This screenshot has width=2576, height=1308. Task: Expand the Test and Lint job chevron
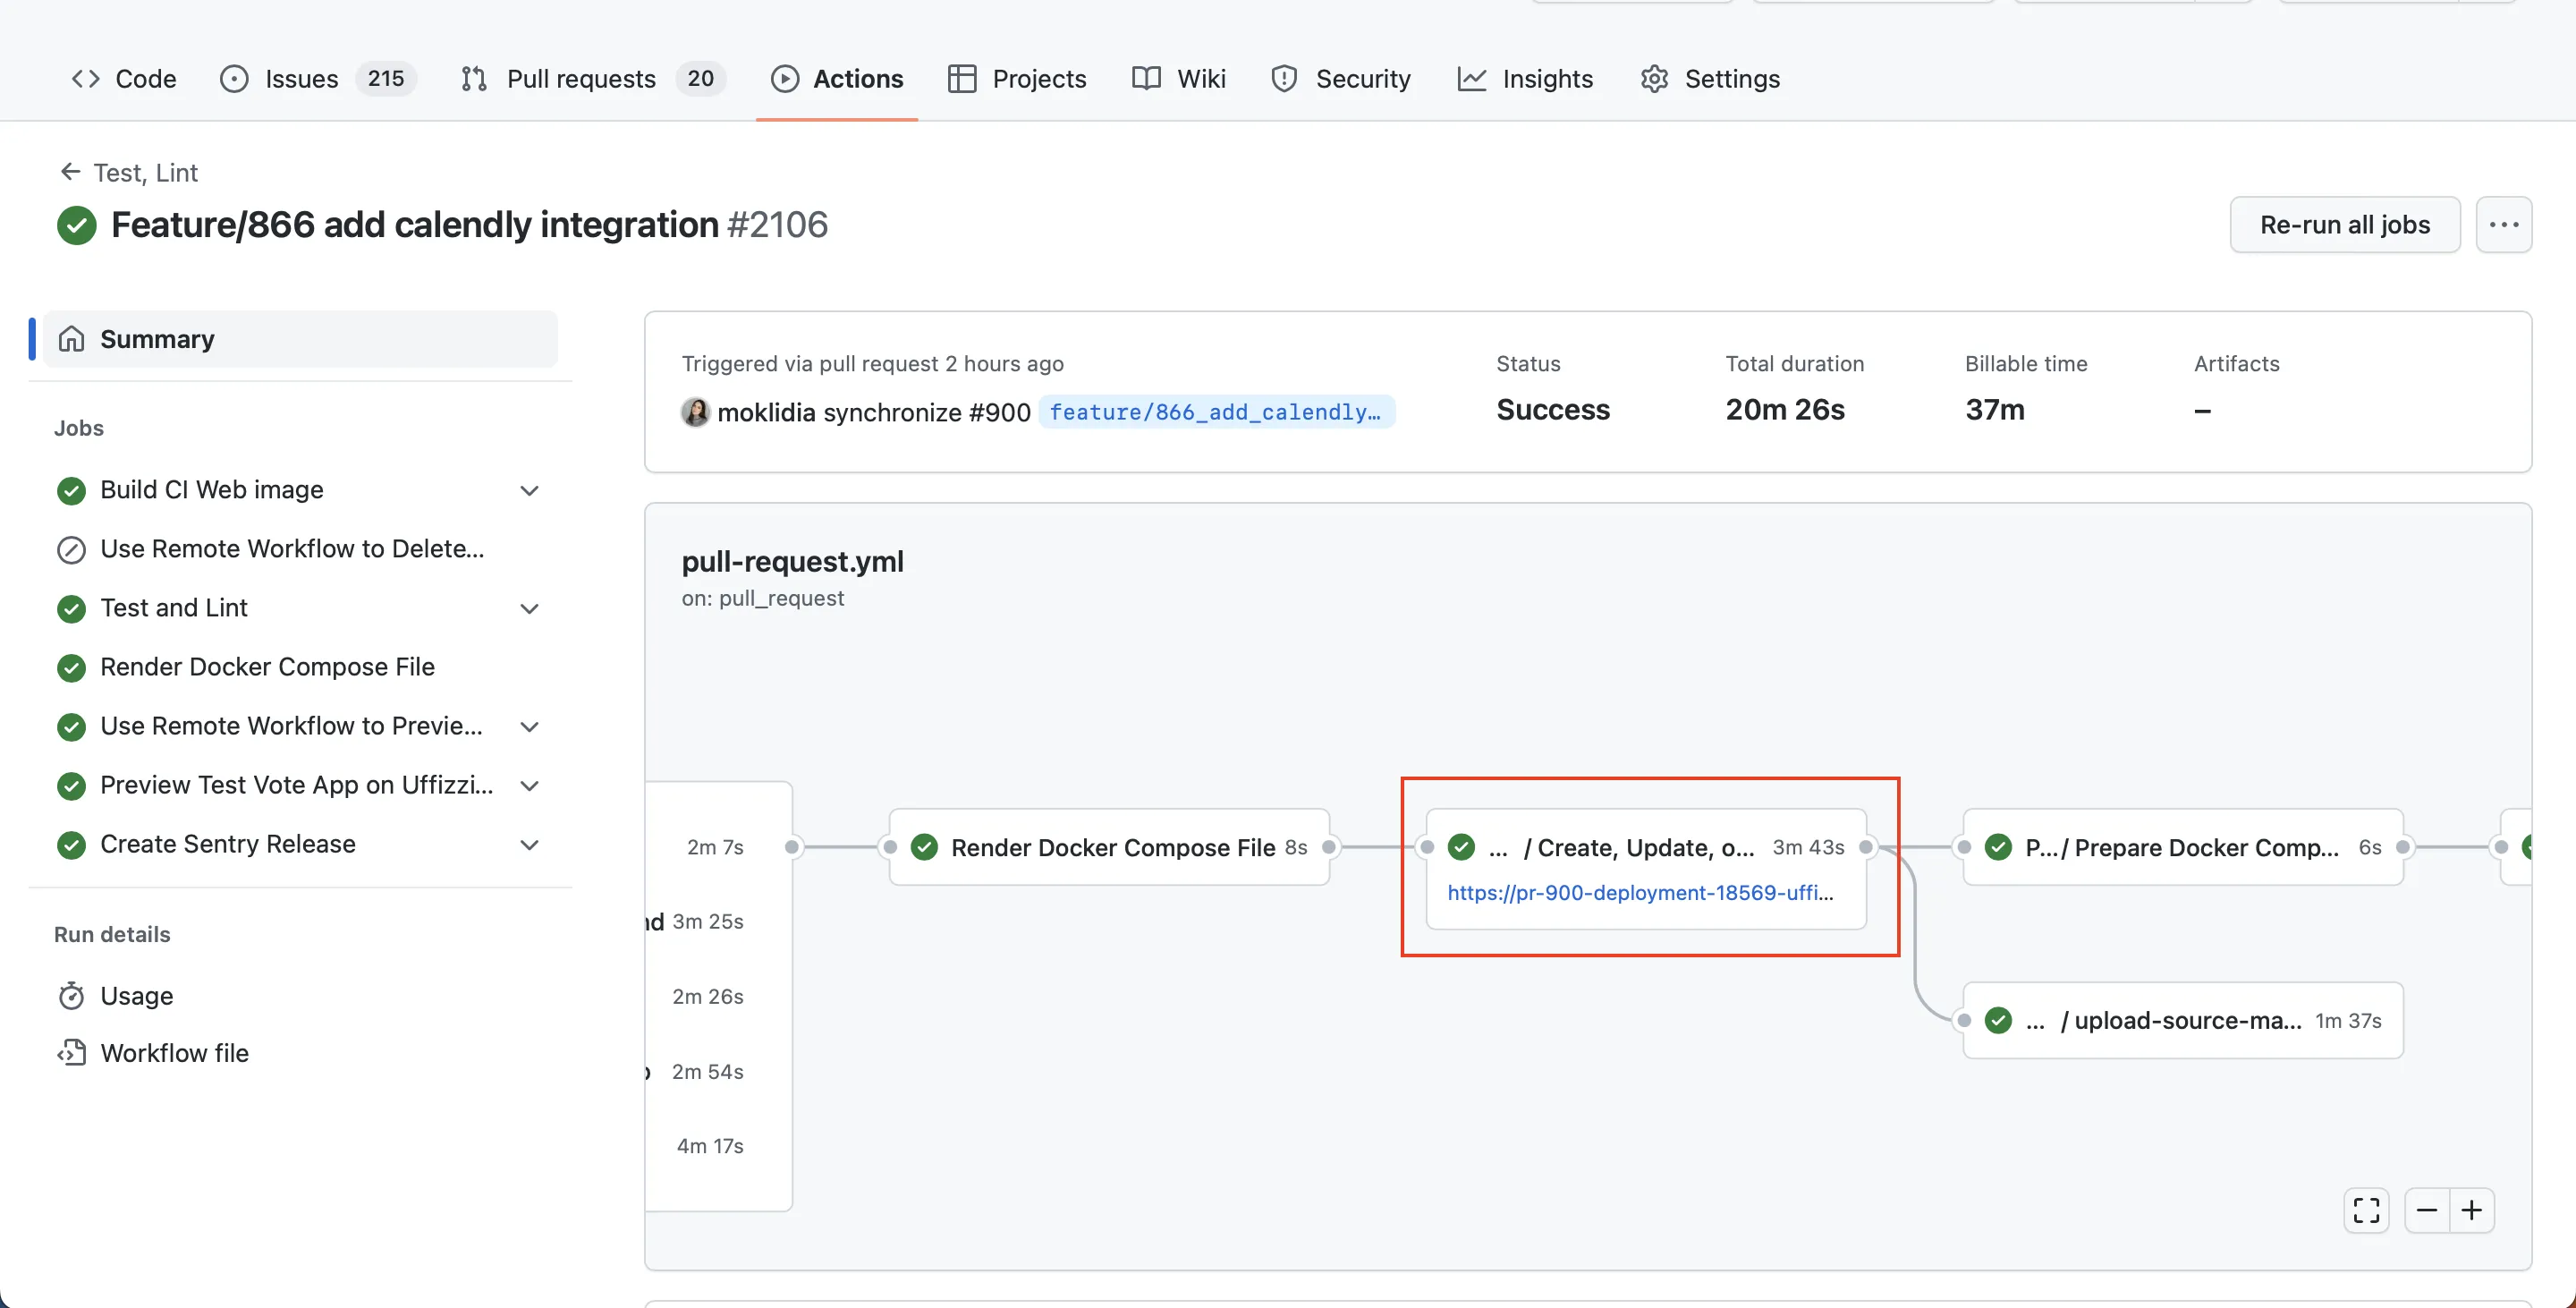530,608
